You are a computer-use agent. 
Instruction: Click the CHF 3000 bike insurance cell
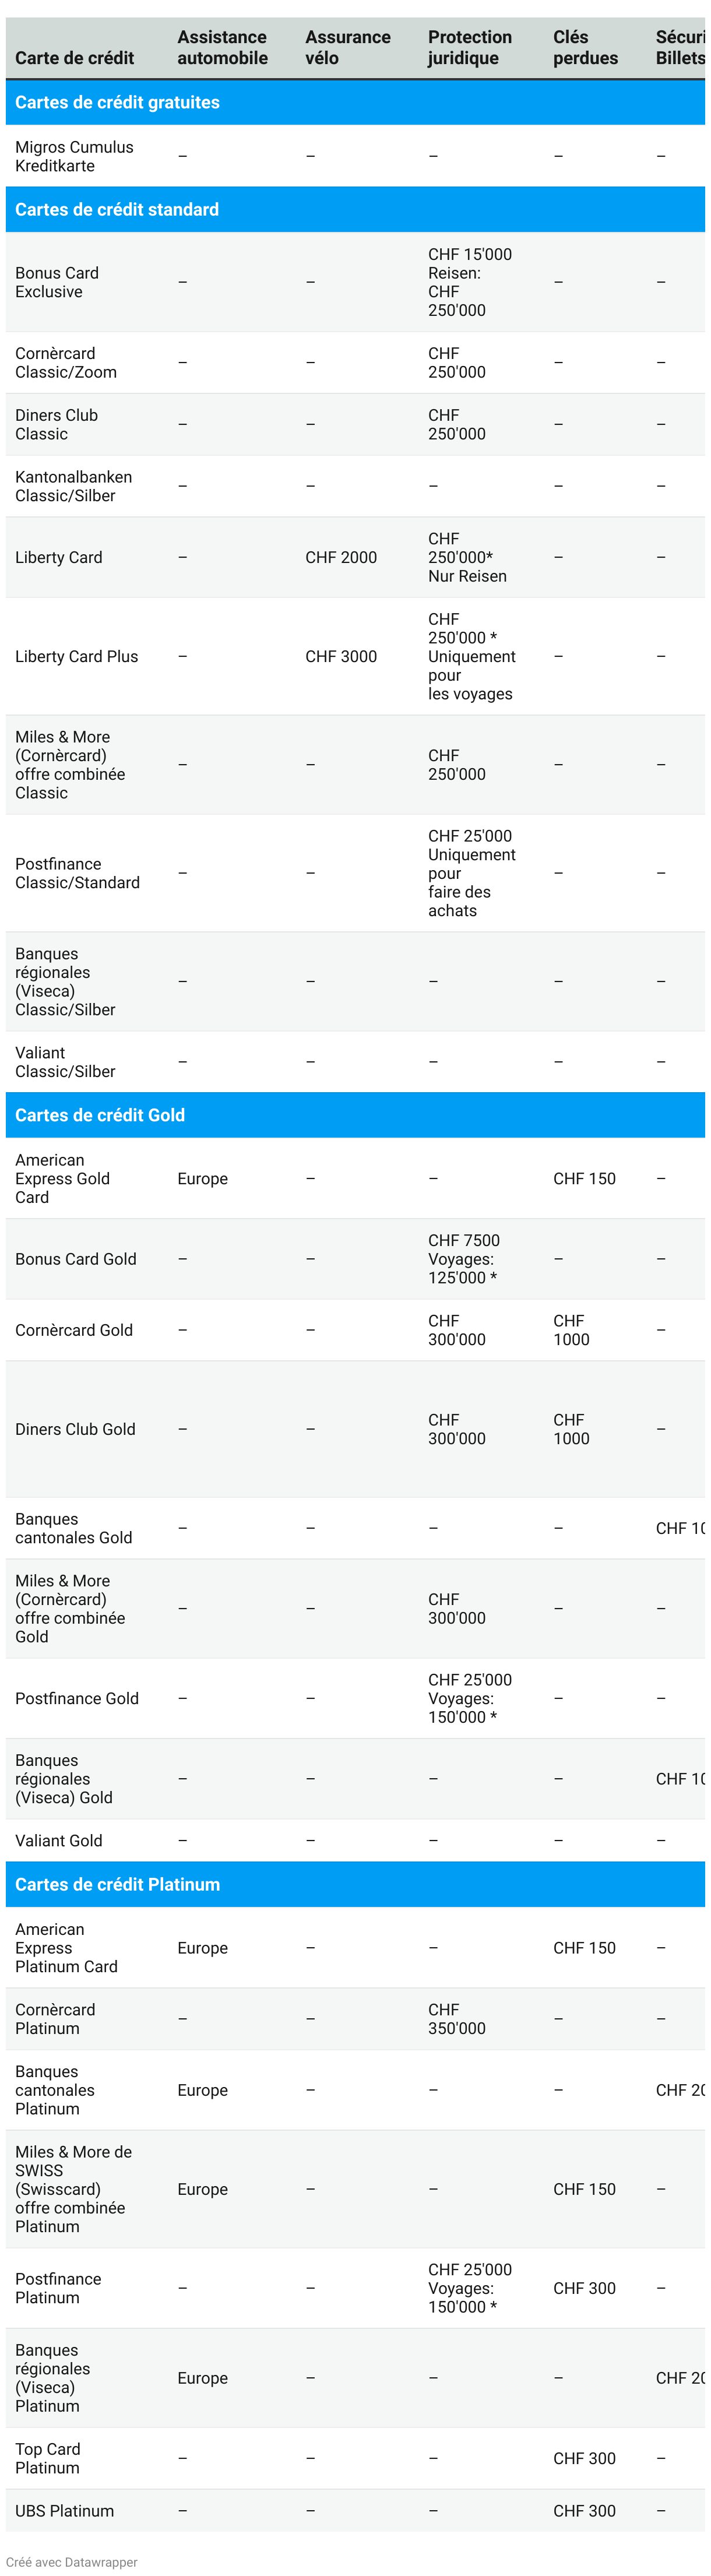pos(341,656)
